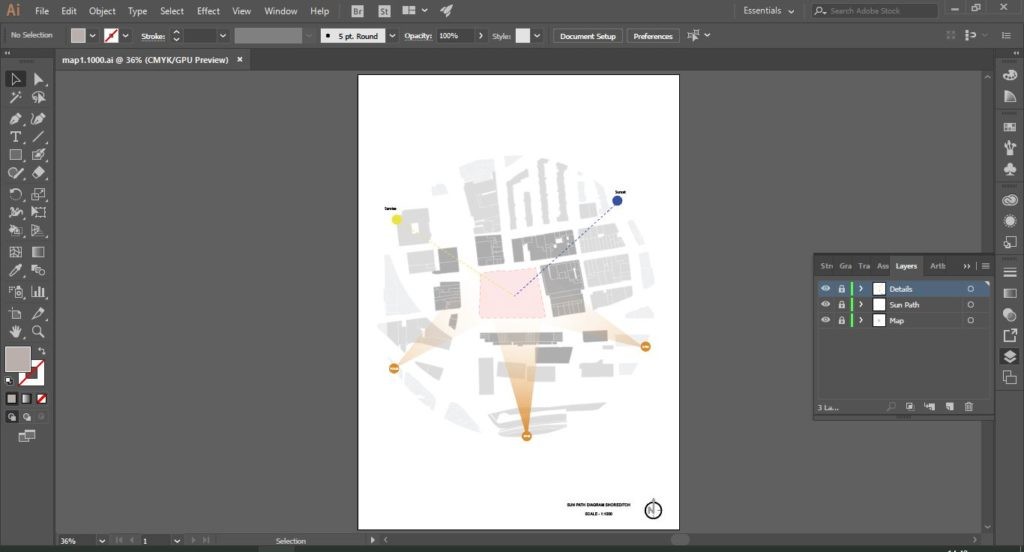Click the Opacity label link

(x=417, y=36)
